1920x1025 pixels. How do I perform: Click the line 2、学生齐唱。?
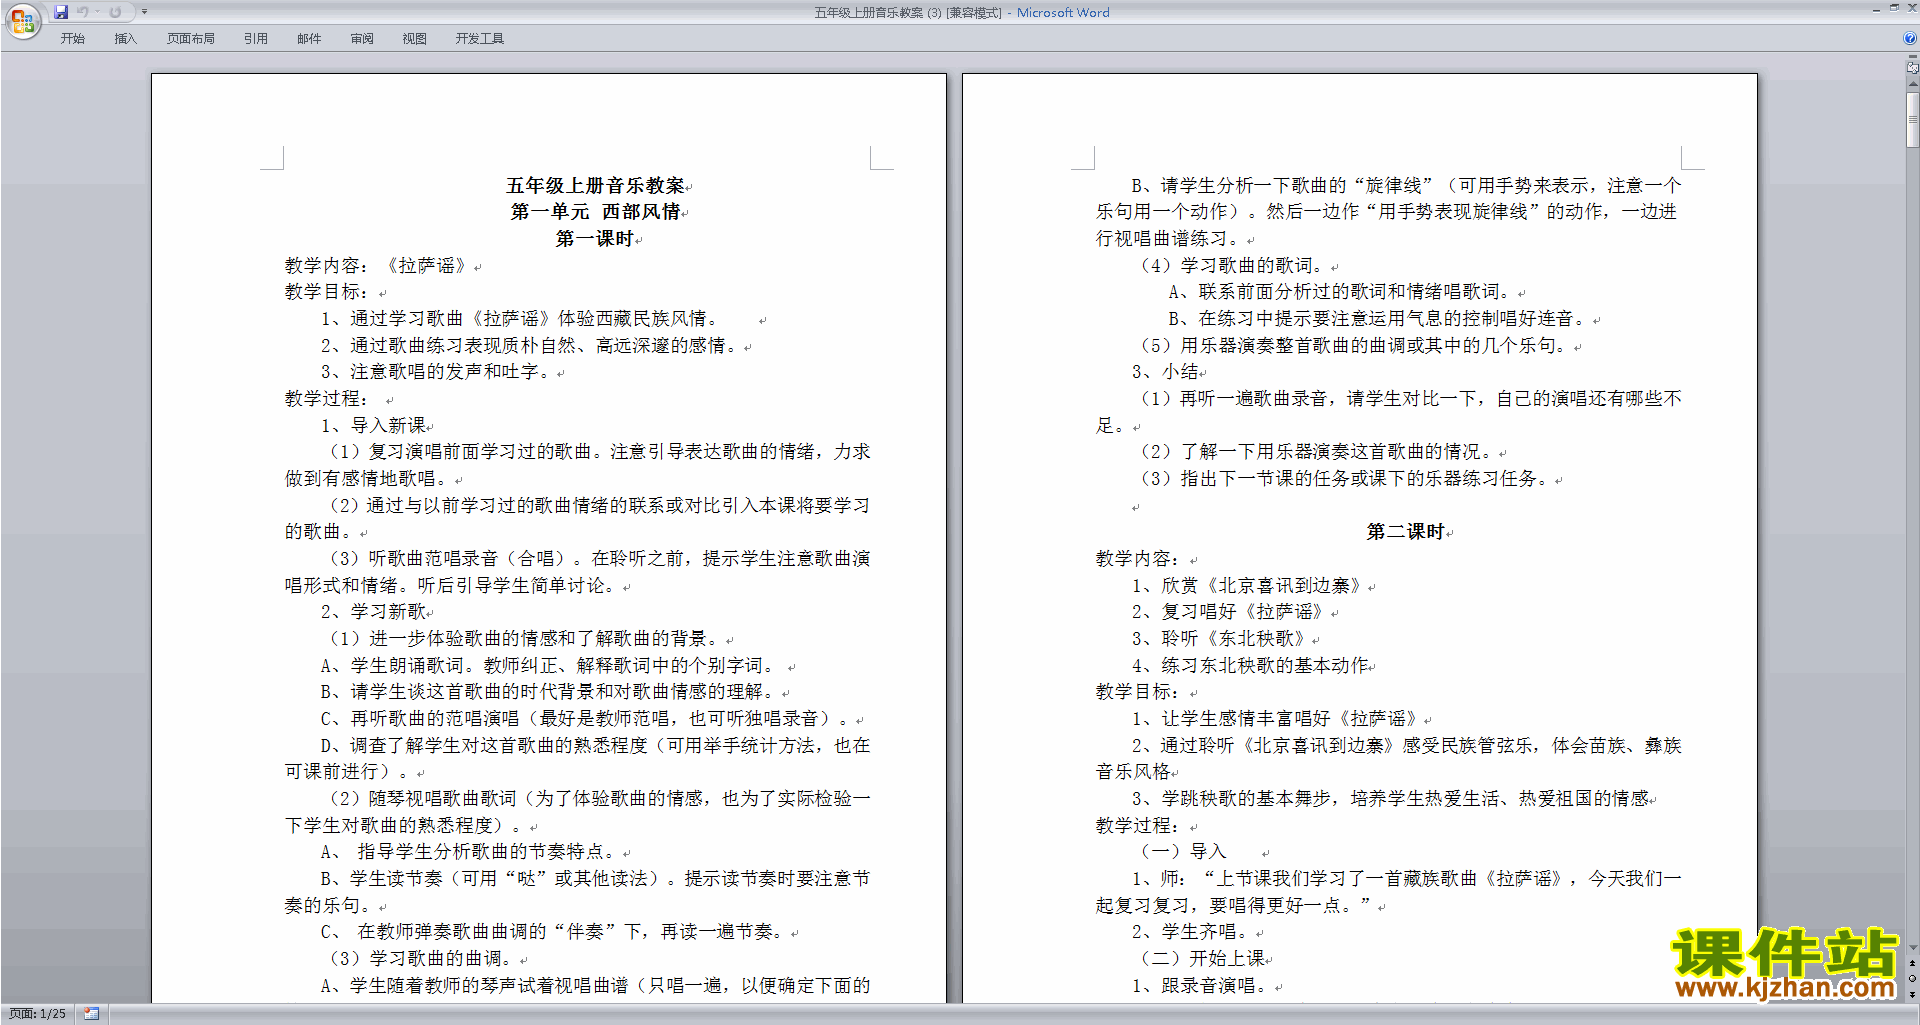(x=1190, y=932)
